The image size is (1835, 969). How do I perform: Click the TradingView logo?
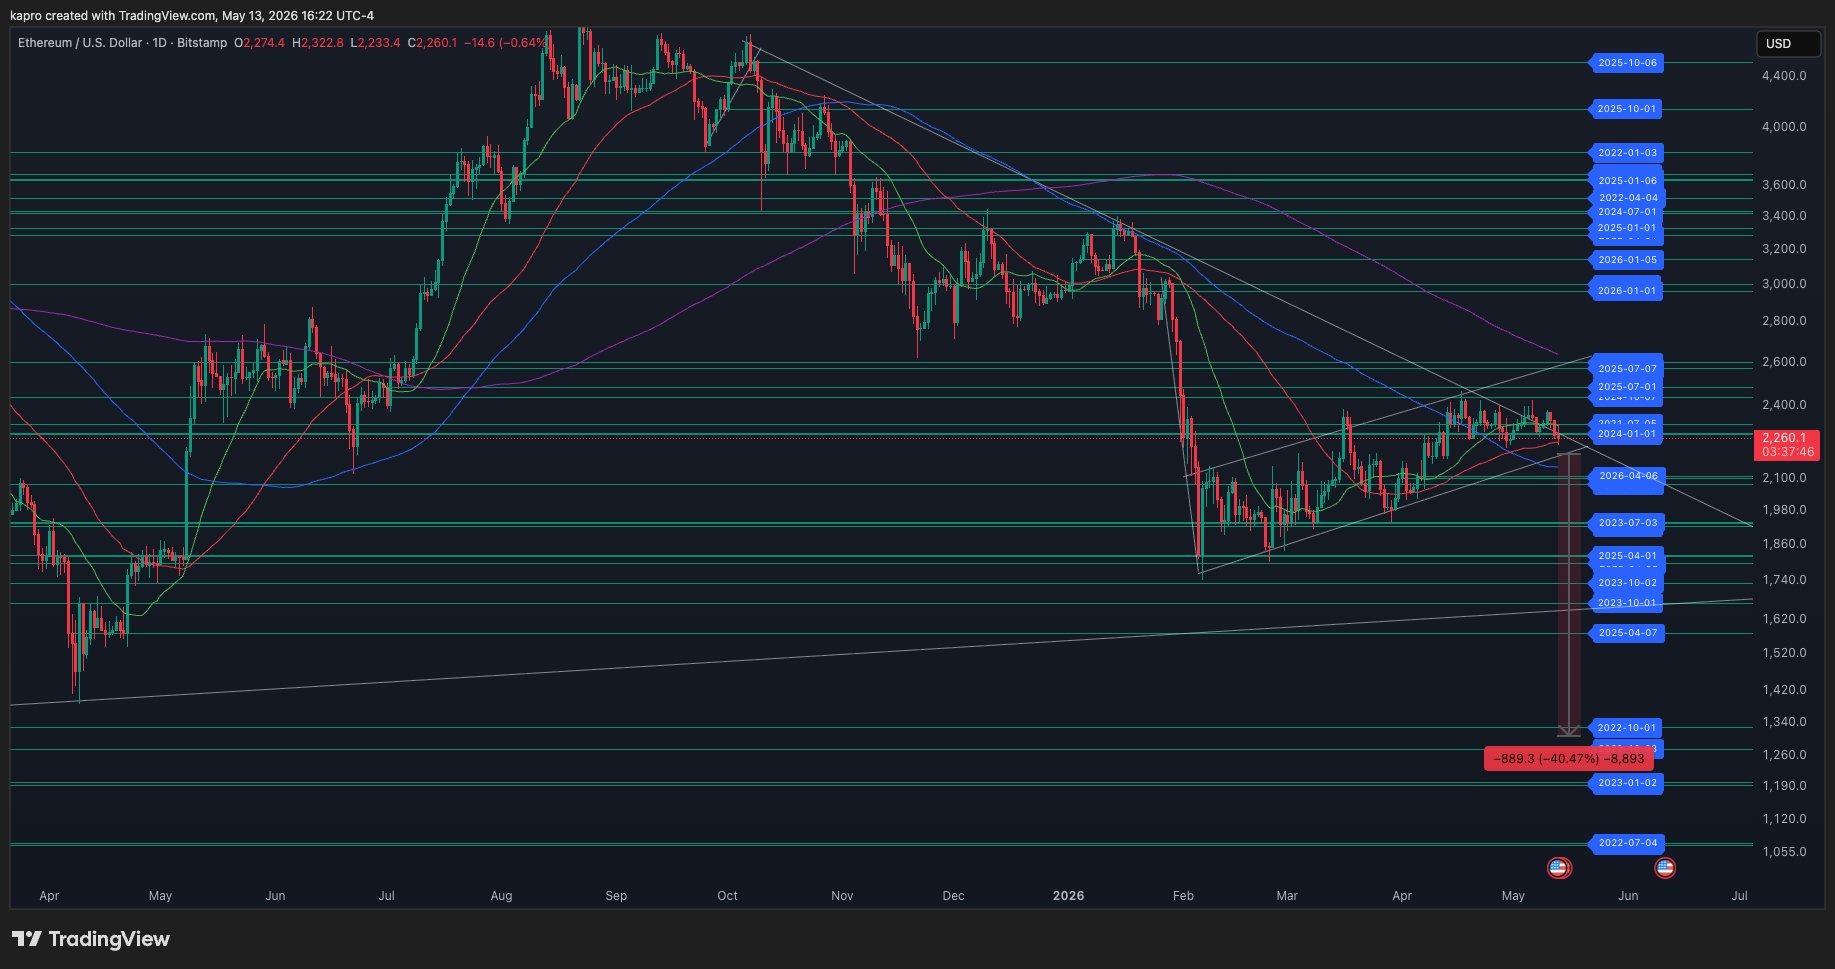coord(91,939)
